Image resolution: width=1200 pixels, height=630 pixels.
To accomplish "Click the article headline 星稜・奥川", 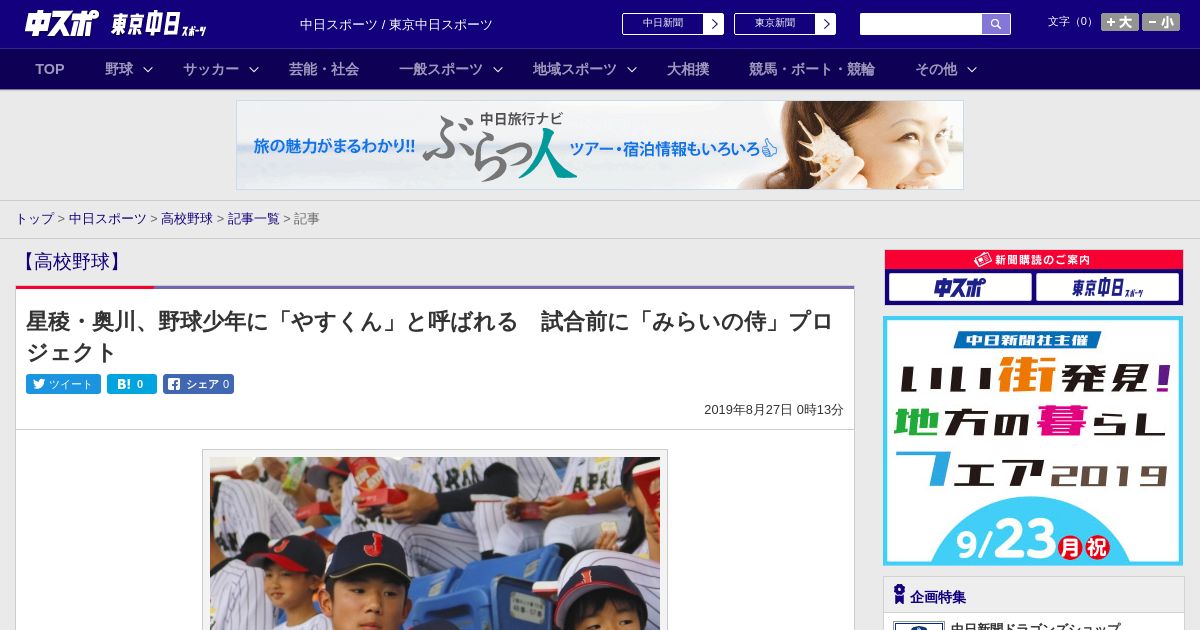I will tap(430, 337).
